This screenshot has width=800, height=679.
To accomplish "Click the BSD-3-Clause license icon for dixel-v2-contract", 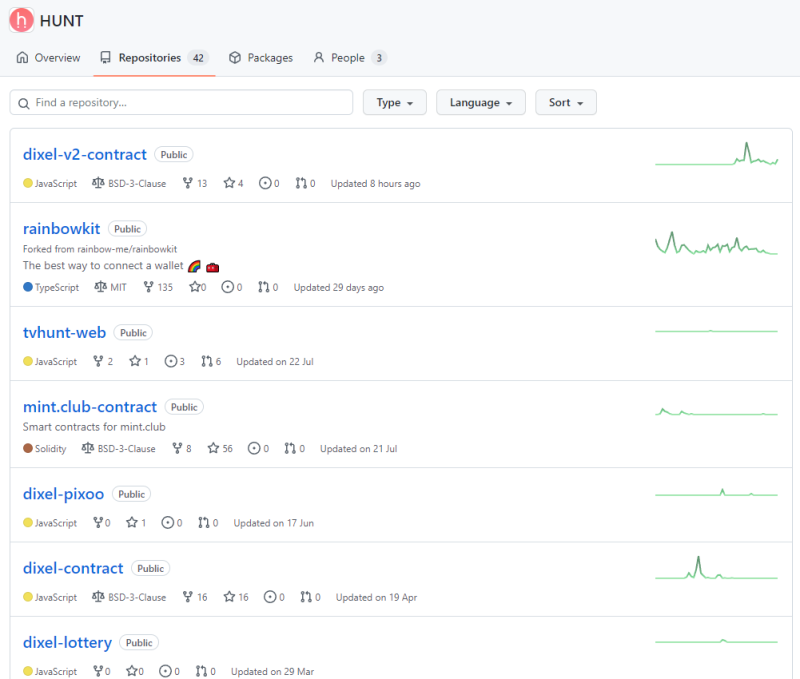I will 98,183.
